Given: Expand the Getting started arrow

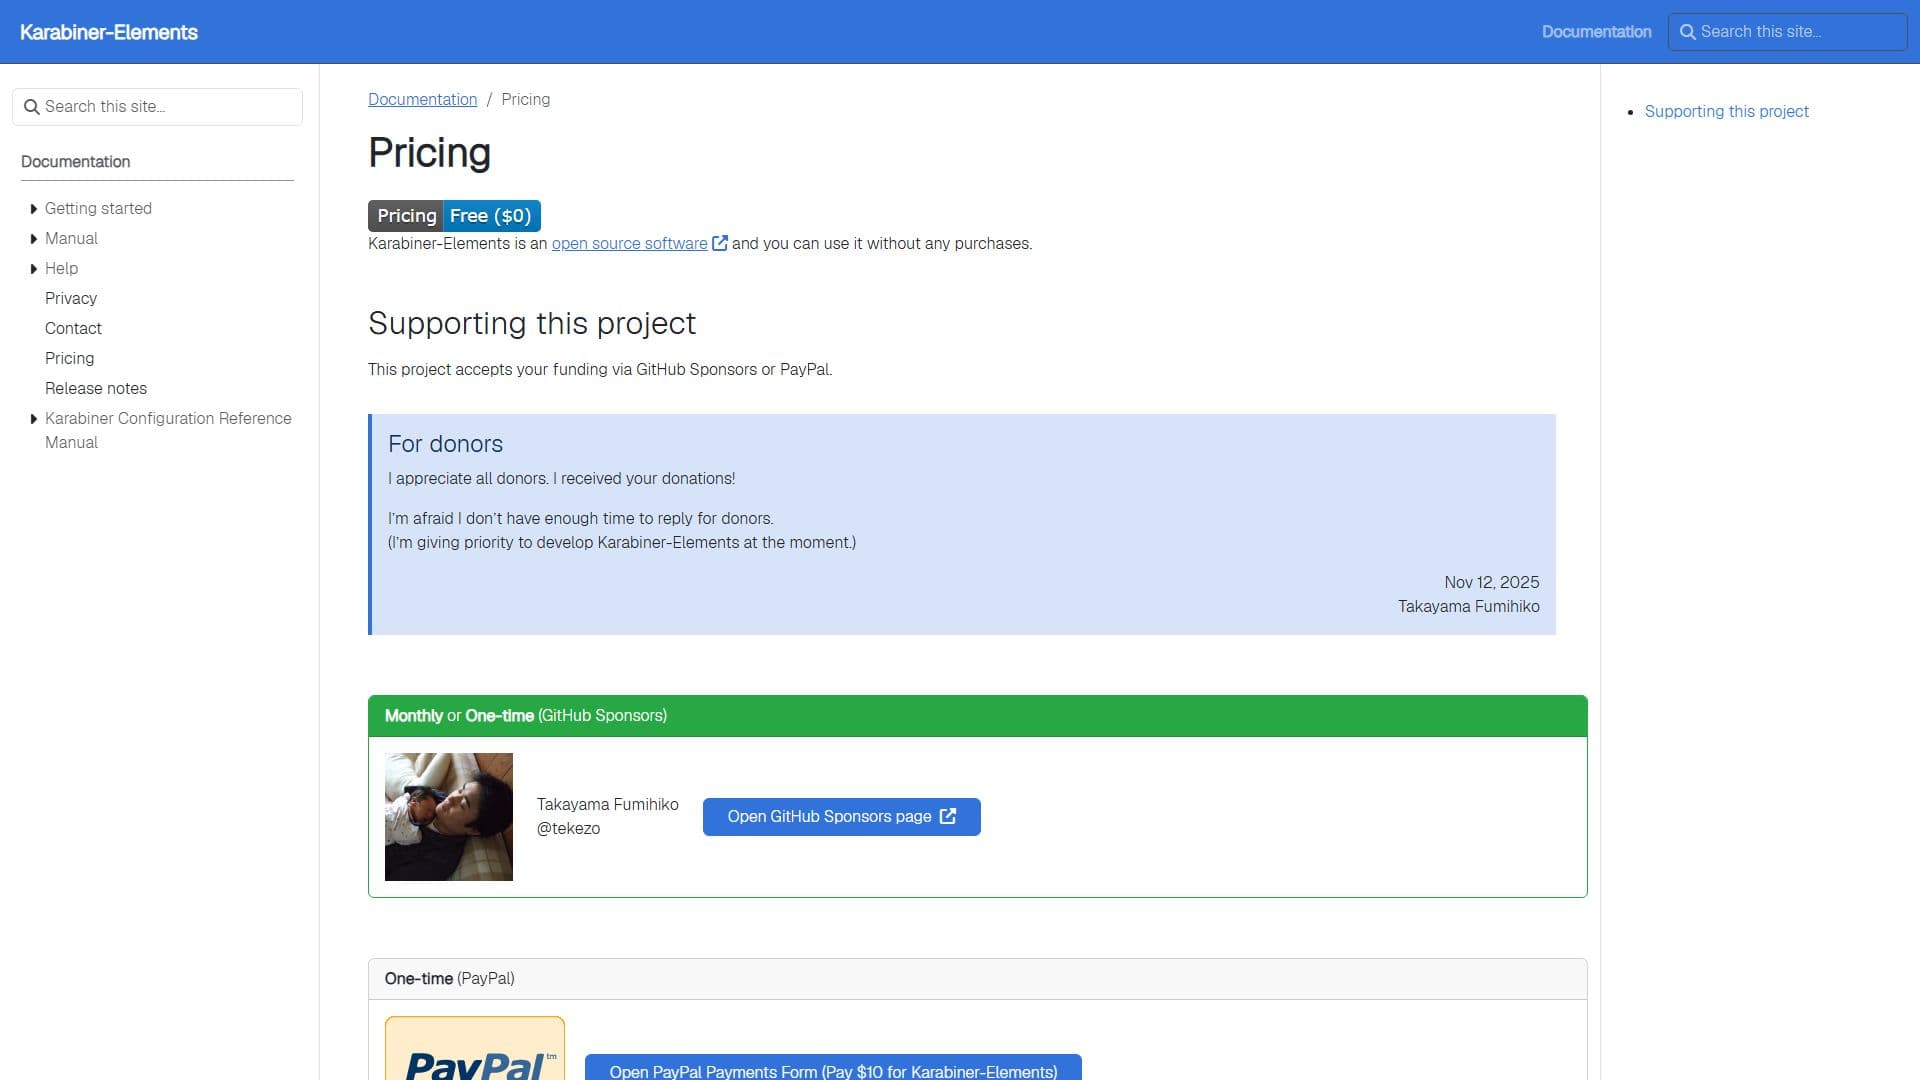Looking at the screenshot, I should (34, 209).
